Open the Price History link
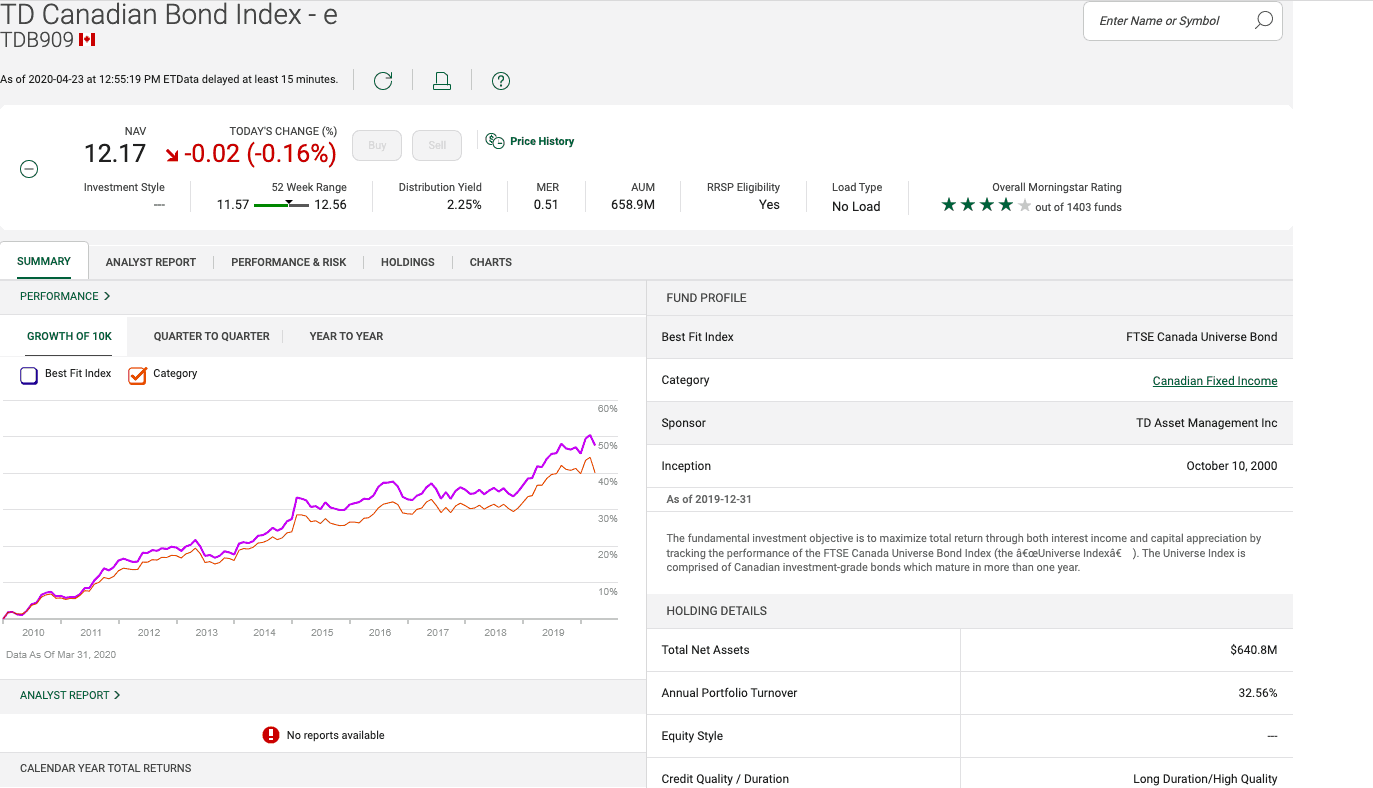Image resolution: width=1373 pixels, height=788 pixels. point(542,141)
